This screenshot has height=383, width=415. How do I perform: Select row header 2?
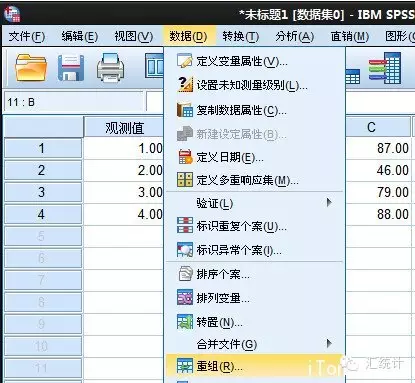pos(42,170)
